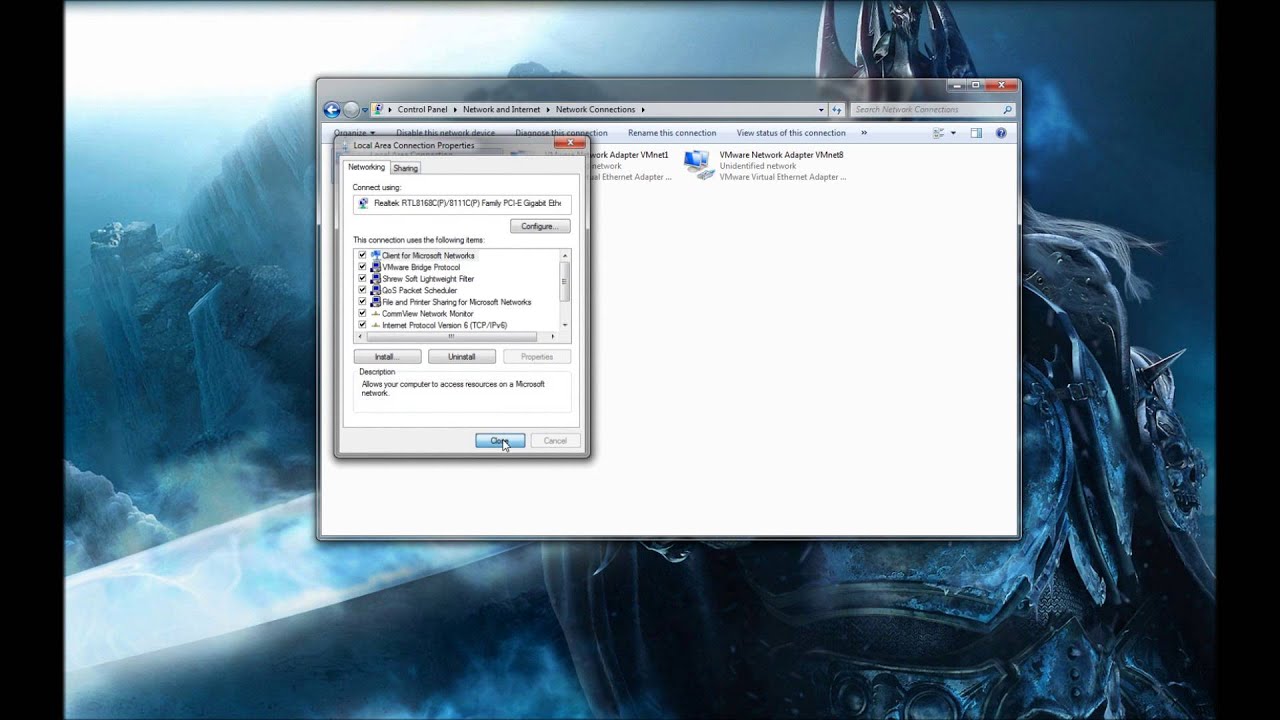The height and width of the screenshot is (720, 1280).
Task: Click View status of this connection
Action: [791, 133]
